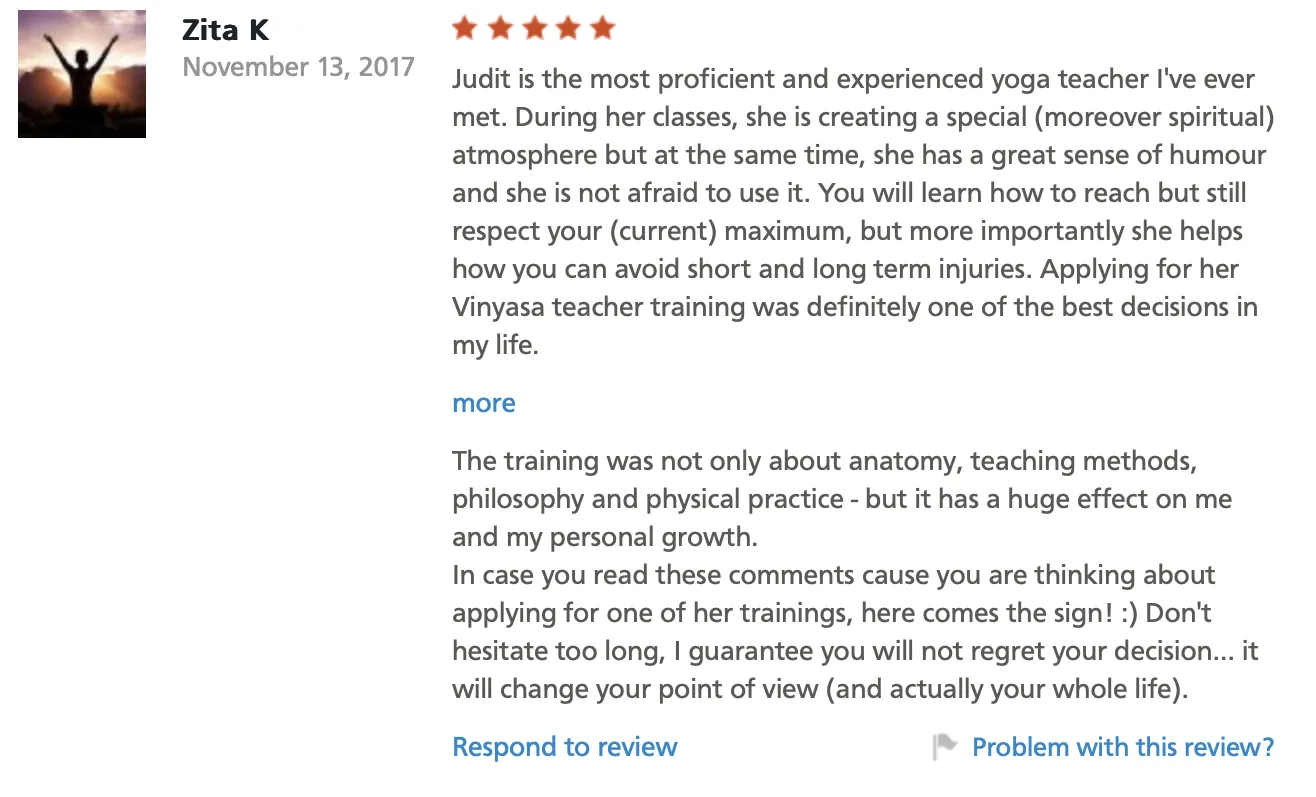Screen dimensions: 1316x797
Task: Select the third star in the rating
Action: [533, 28]
